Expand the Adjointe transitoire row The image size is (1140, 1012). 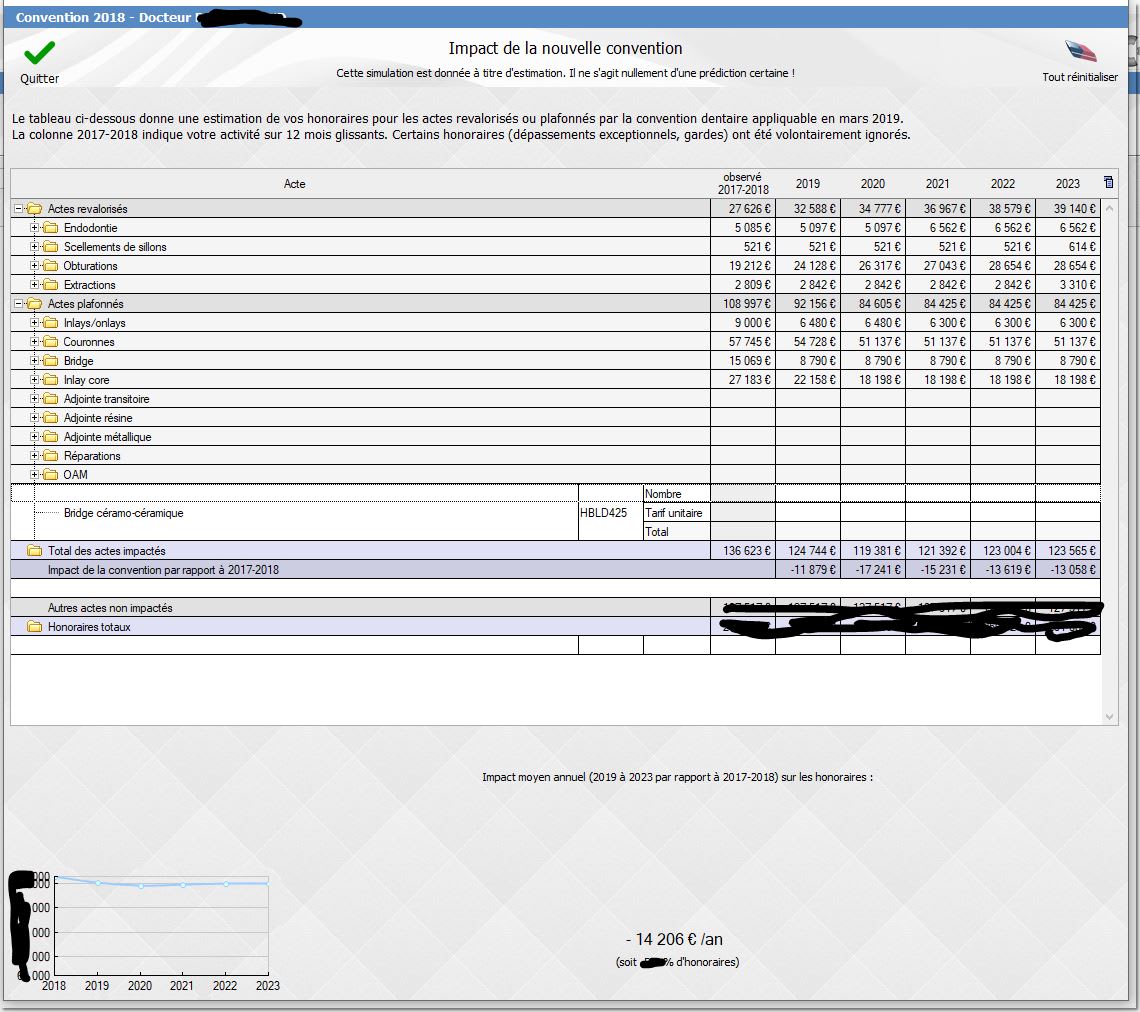[34, 398]
